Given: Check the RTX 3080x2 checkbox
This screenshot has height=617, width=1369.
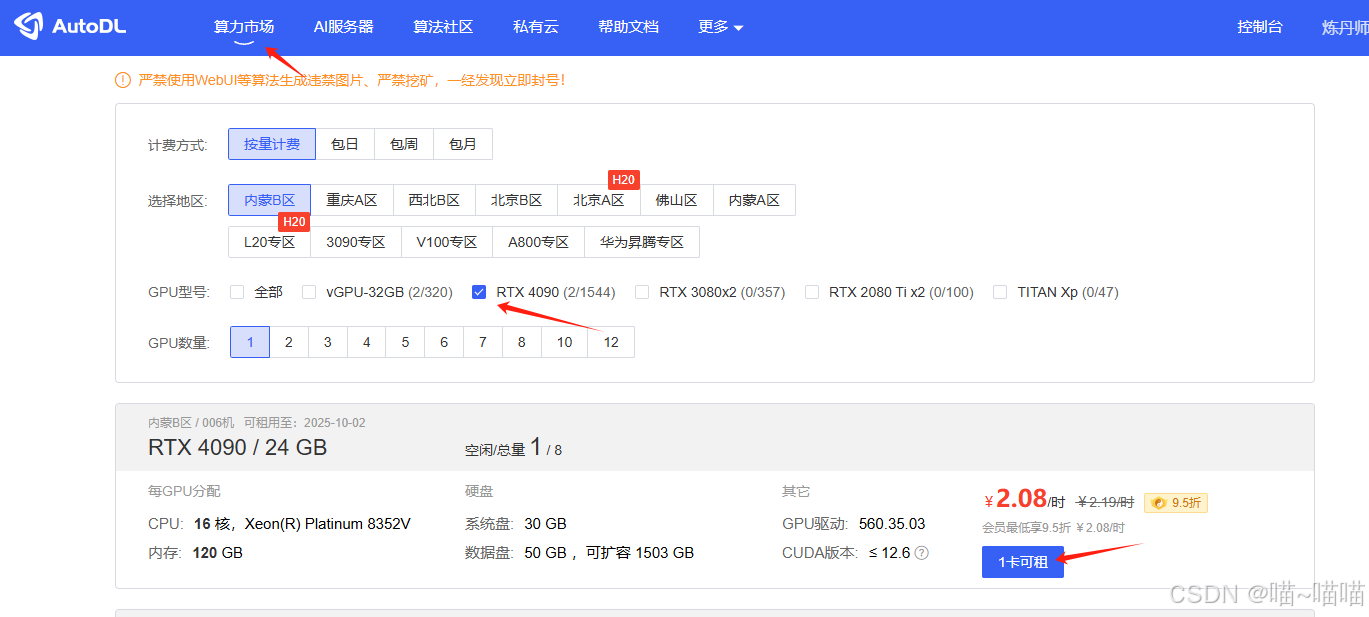Looking at the screenshot, I should (642, 292).
